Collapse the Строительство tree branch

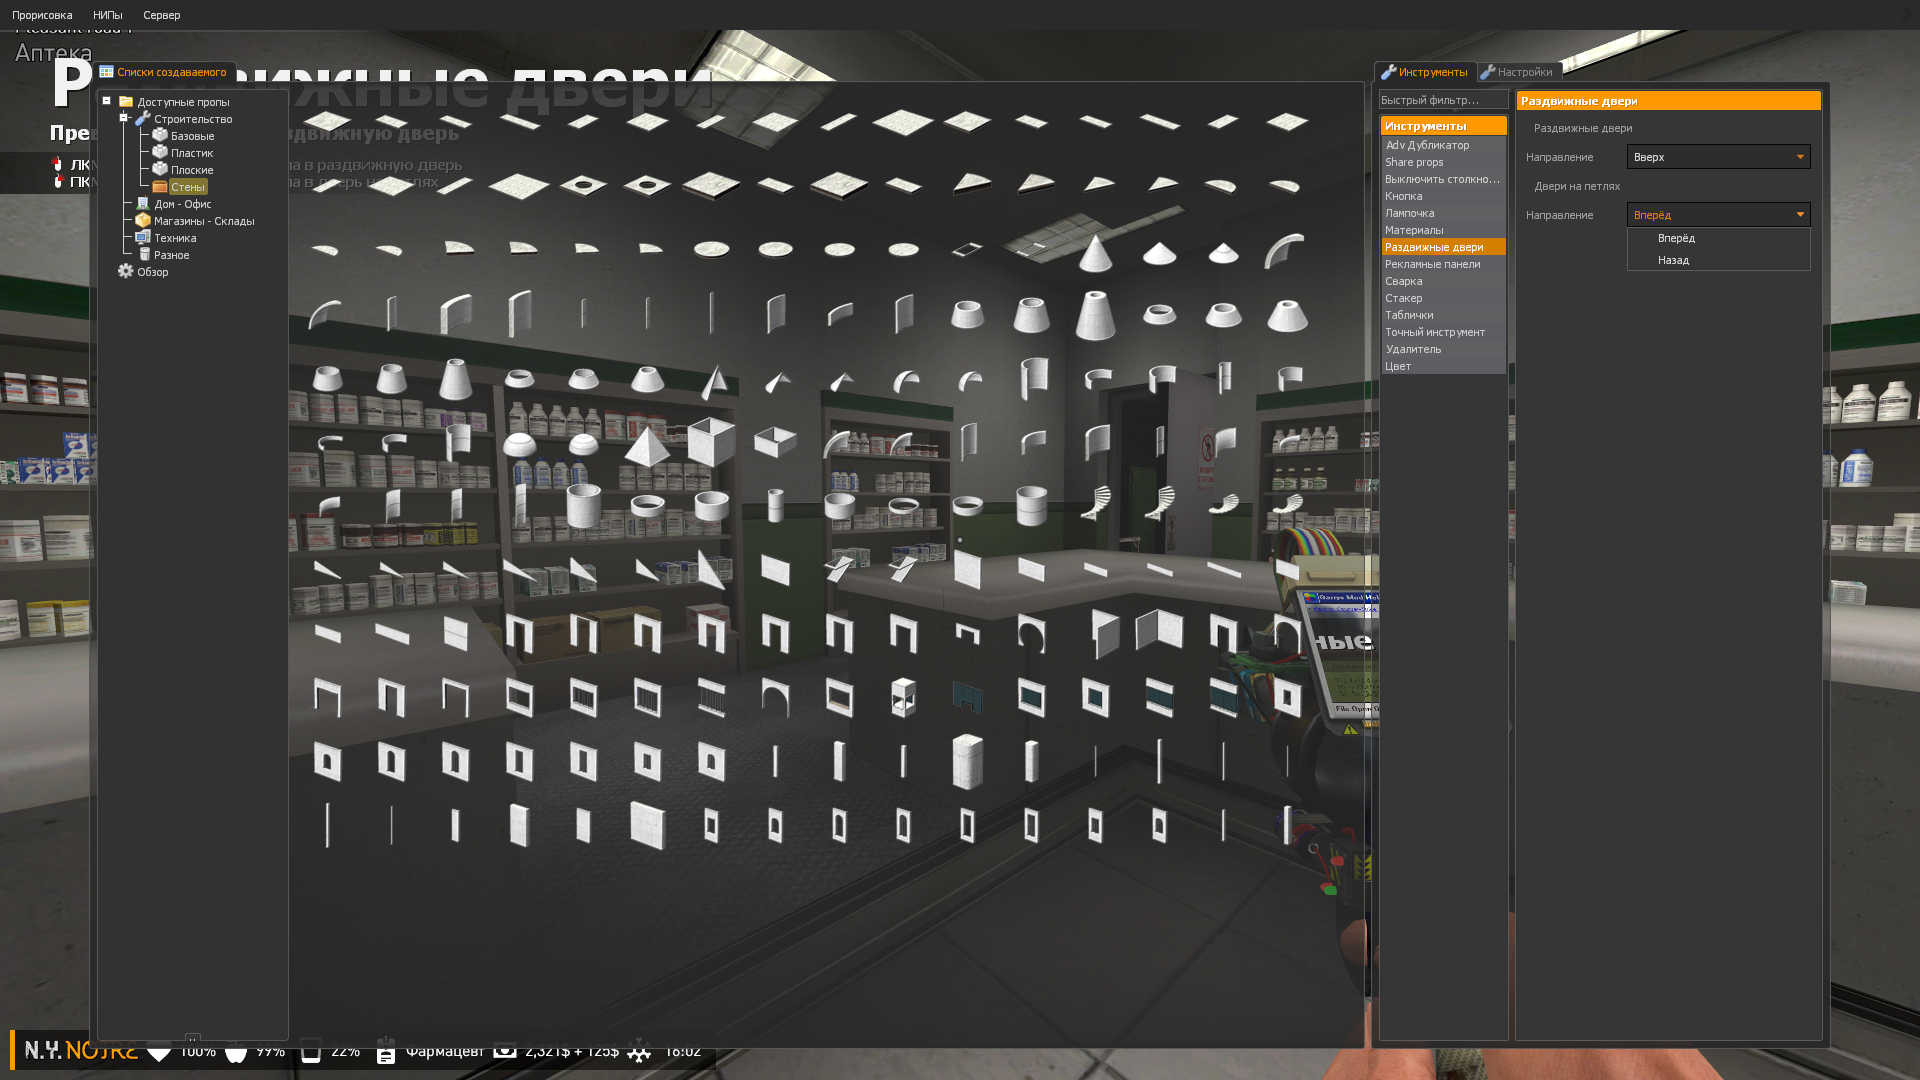click(x=124, y=118)
